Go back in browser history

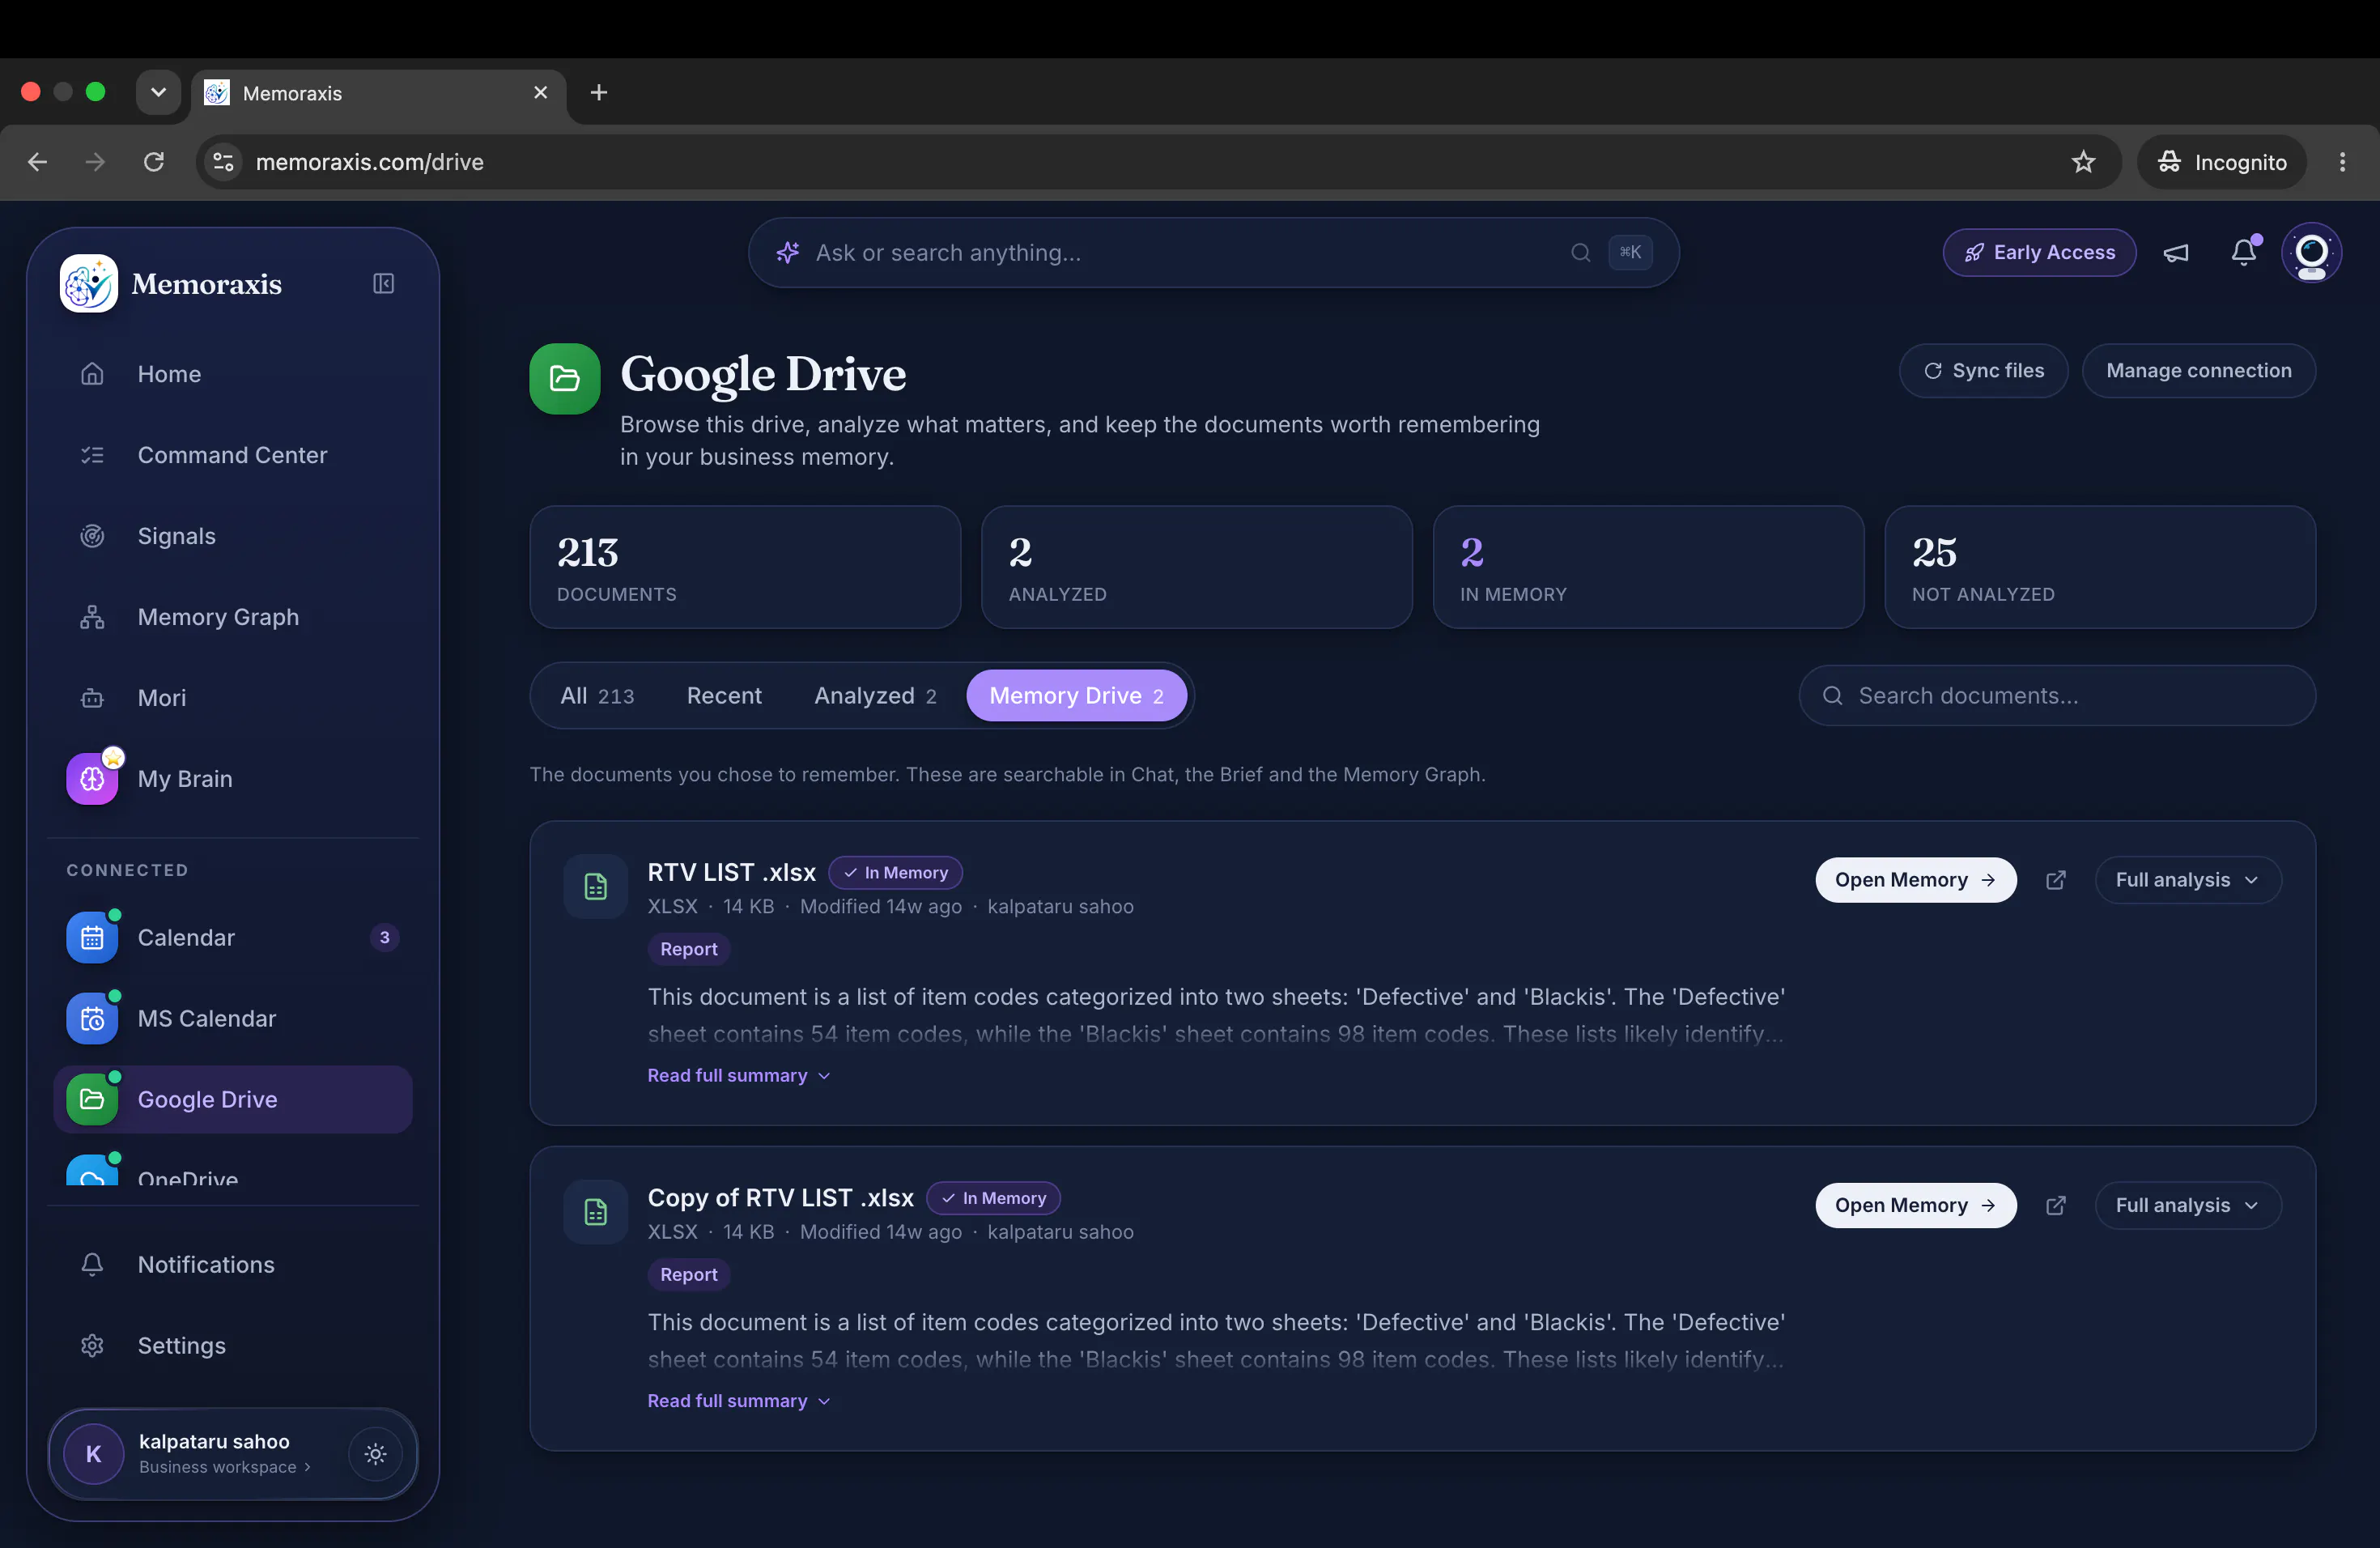[x=38, y=162]
